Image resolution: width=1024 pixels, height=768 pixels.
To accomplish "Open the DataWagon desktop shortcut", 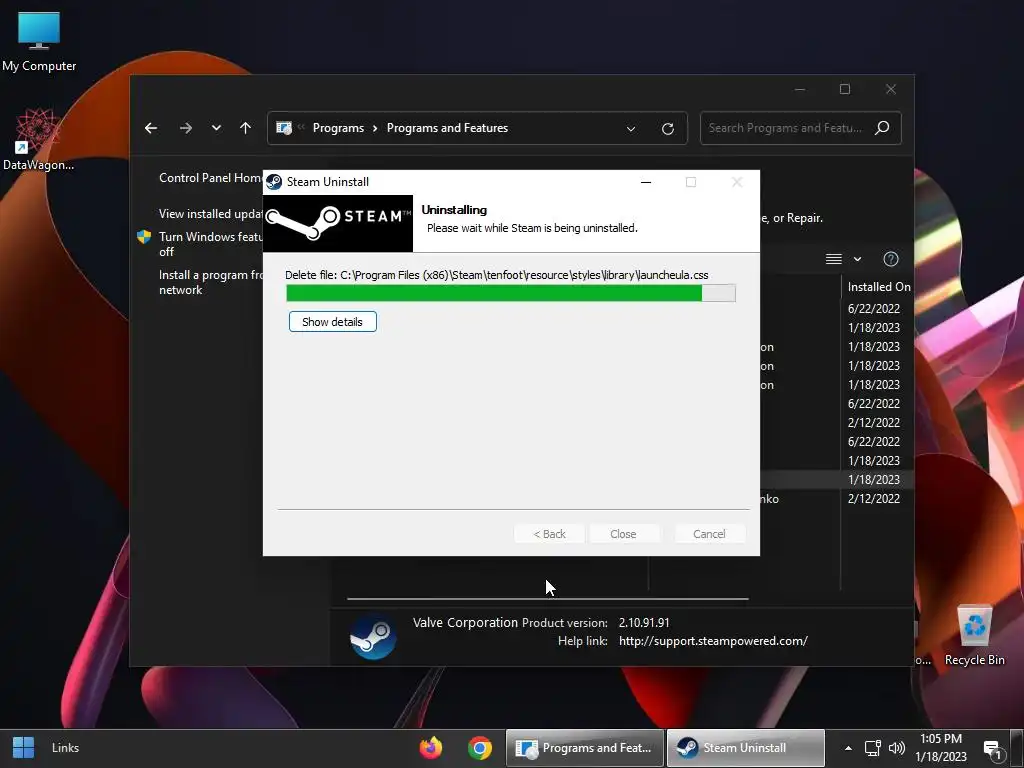I will (38, 140).
